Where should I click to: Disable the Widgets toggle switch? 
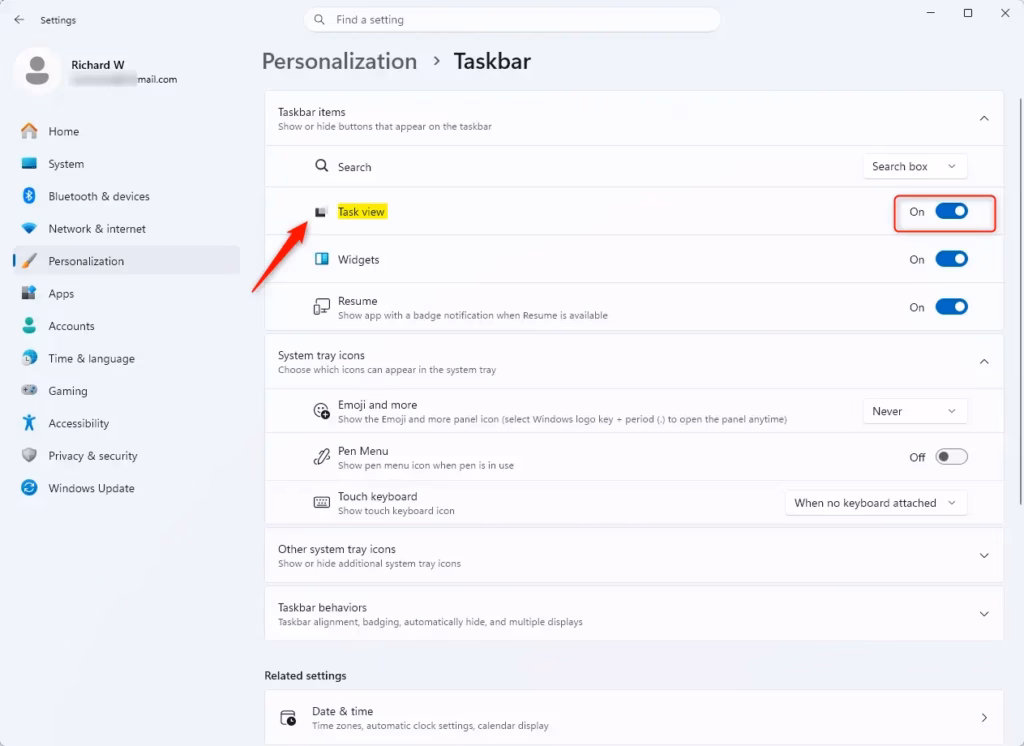pos(951,259)
